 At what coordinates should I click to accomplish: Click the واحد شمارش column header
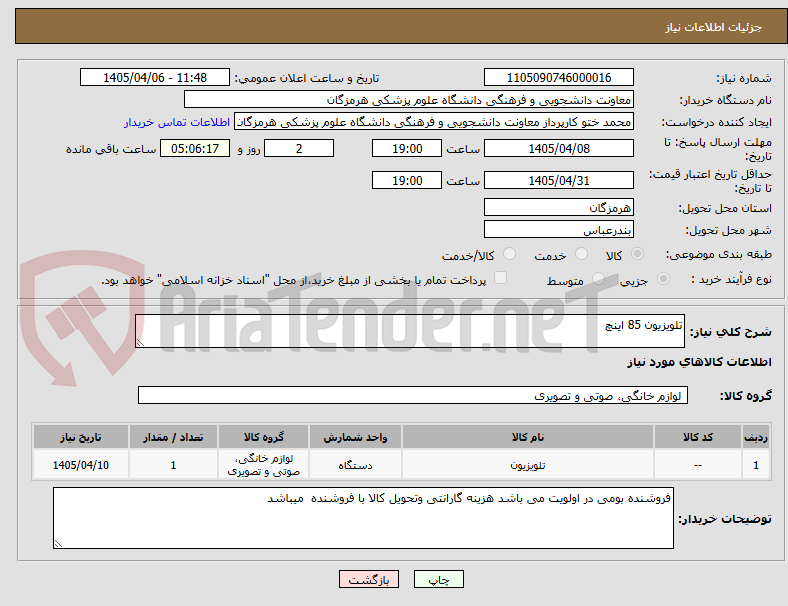coord(355,437)
